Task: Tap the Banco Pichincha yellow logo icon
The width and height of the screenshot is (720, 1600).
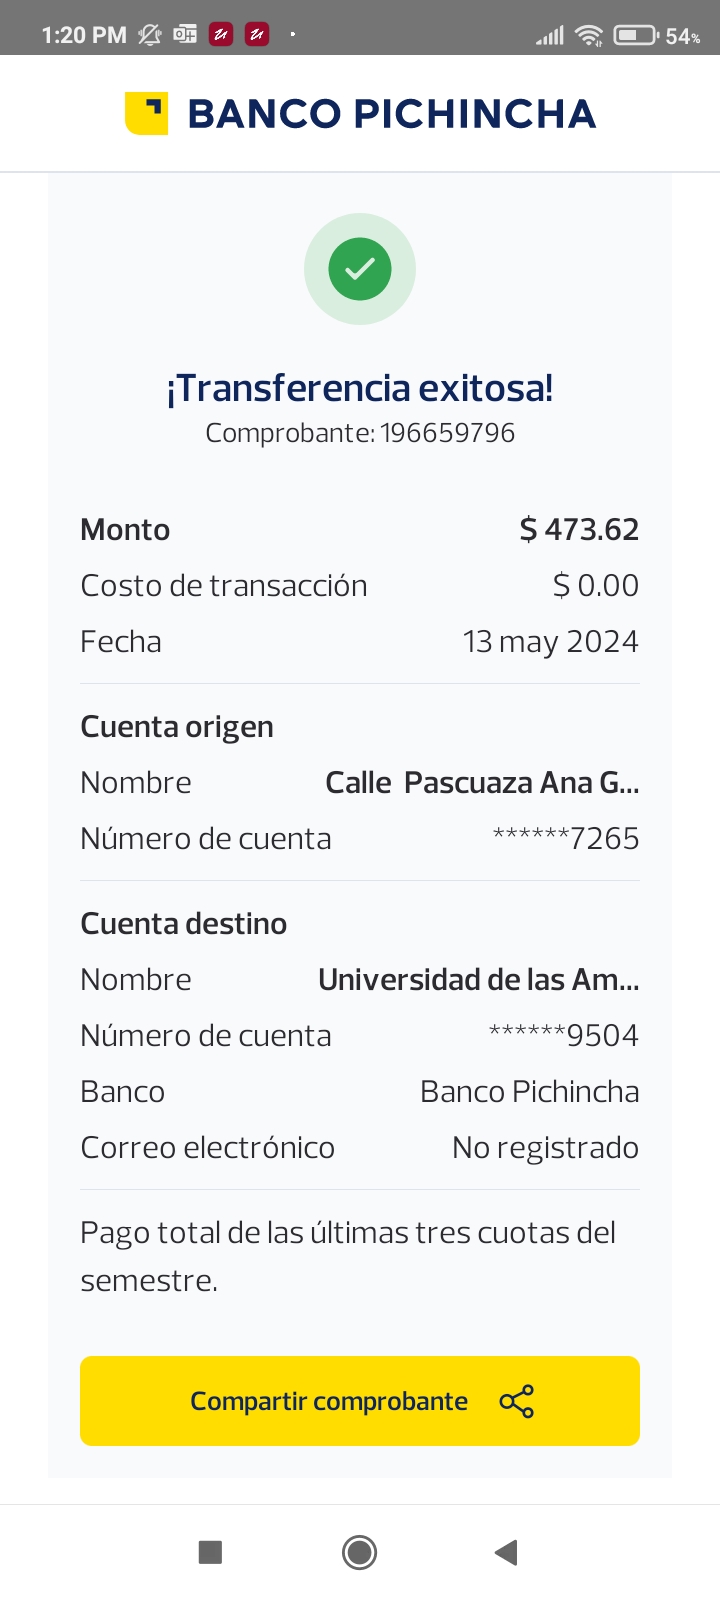Action: [146, 113]
